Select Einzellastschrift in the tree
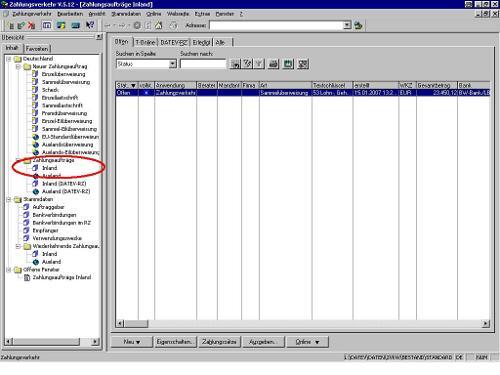This screenshot has height=375, width=500. tap(60, 98)
